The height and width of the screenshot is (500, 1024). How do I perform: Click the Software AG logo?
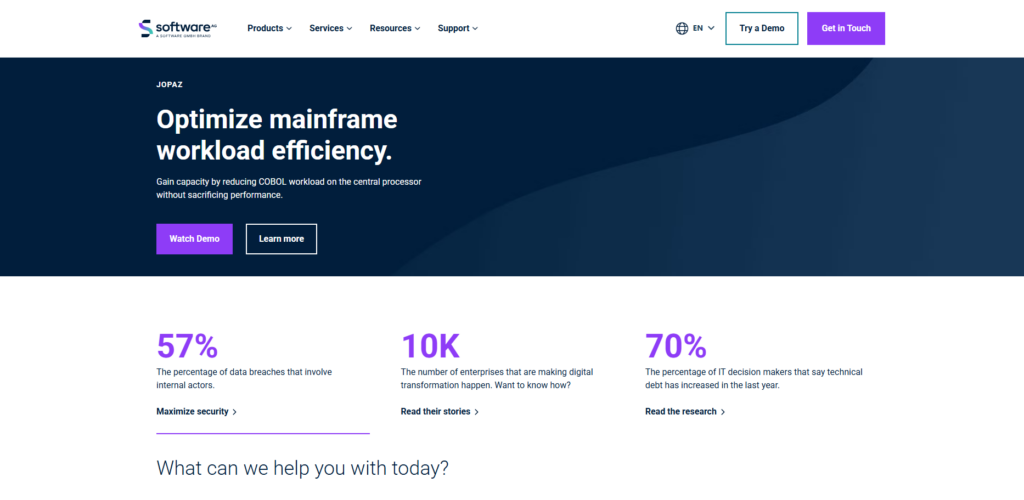(178, 28)
